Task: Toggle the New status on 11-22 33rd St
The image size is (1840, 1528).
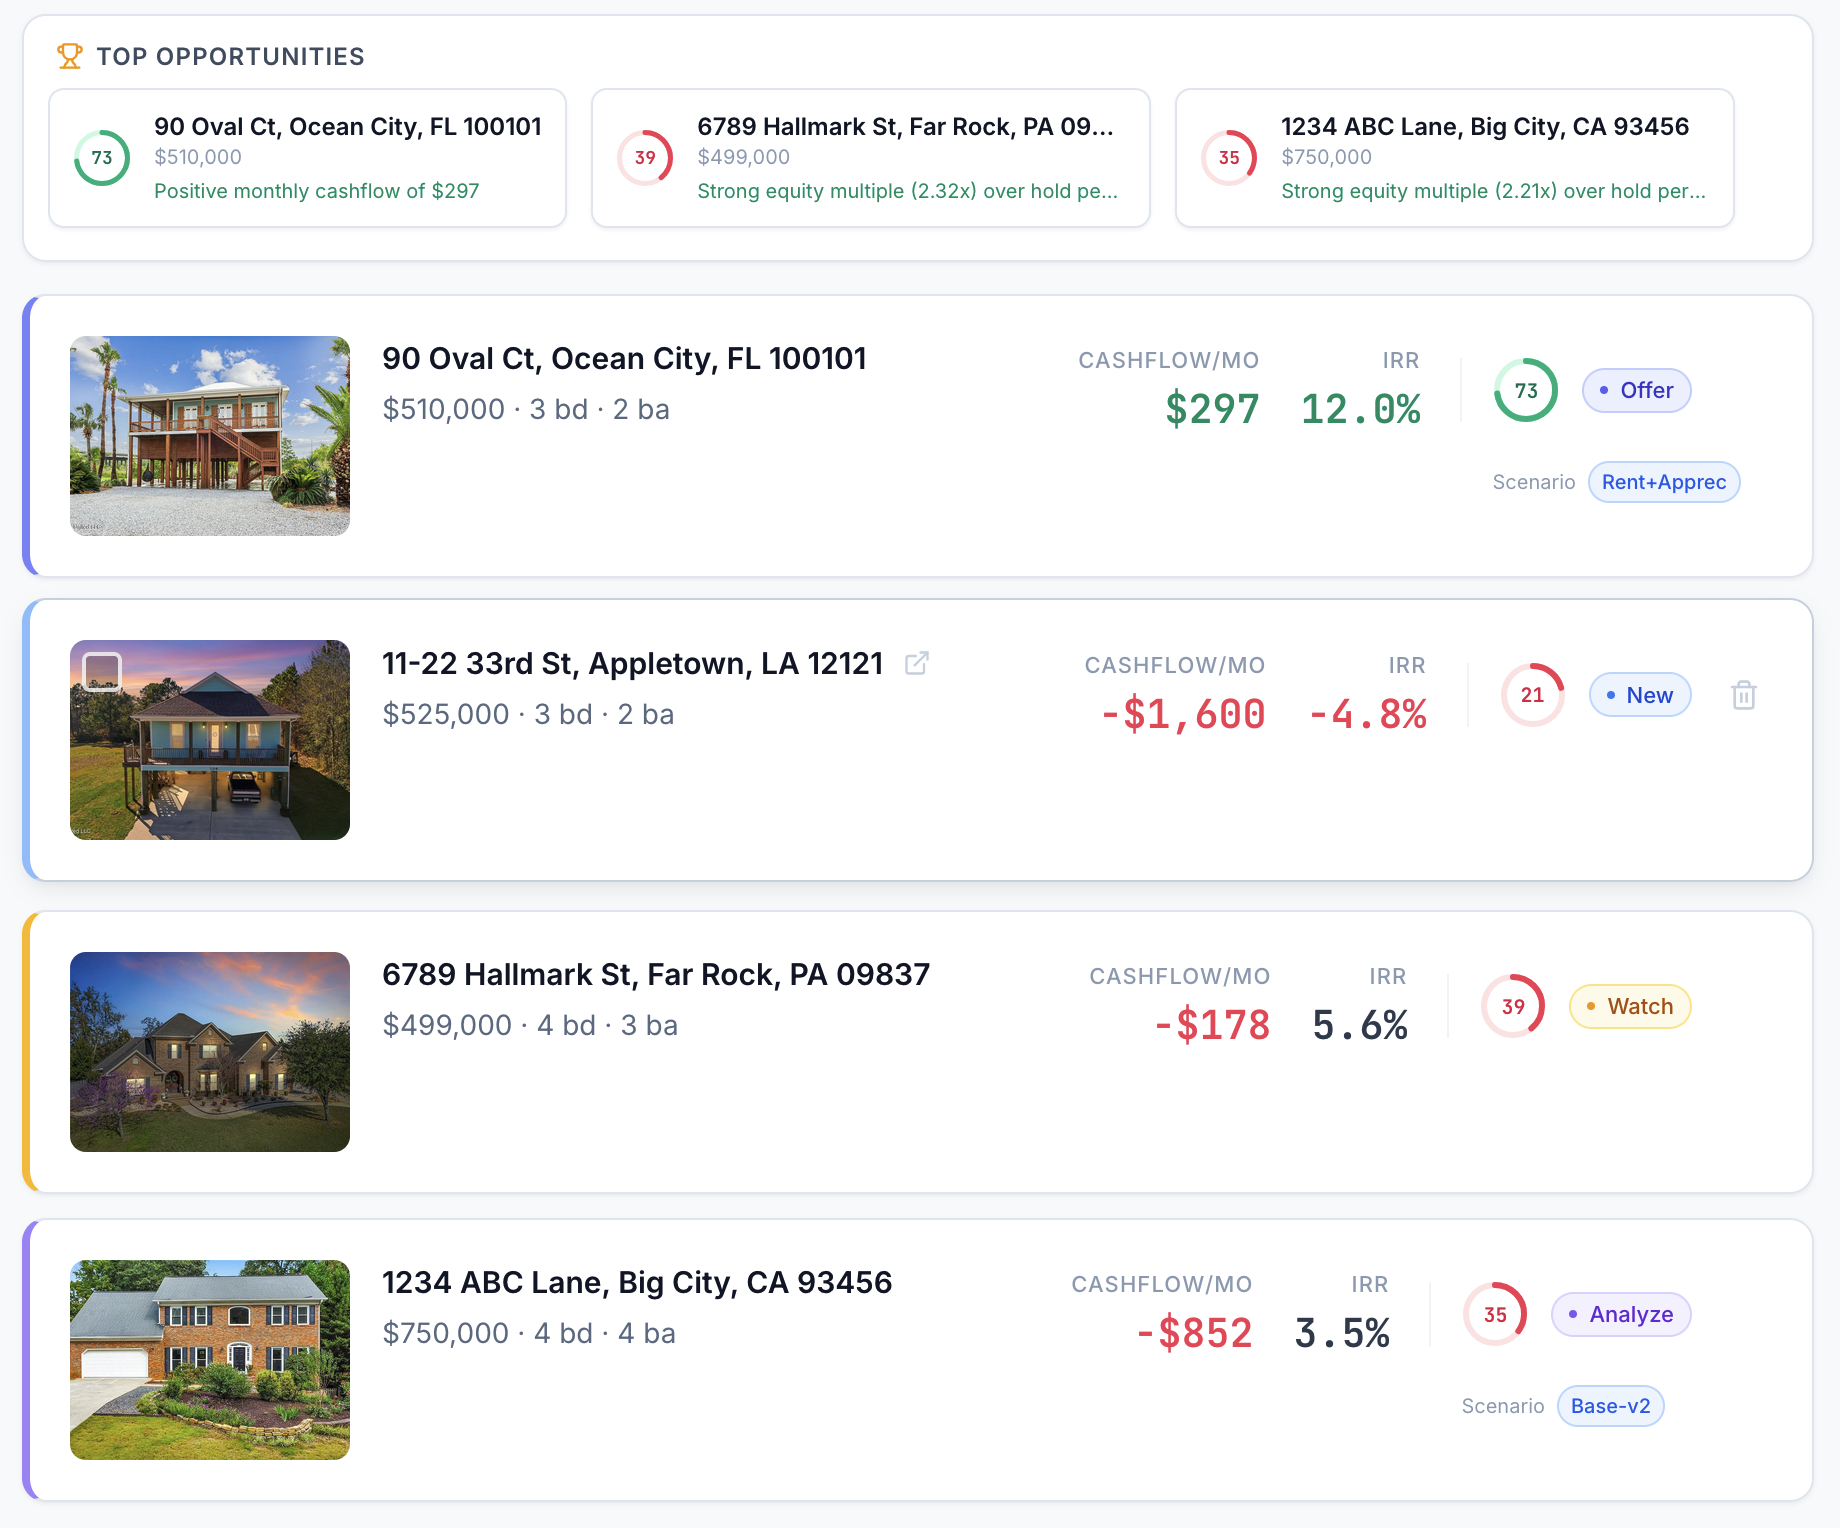Action: (1640, 694)
